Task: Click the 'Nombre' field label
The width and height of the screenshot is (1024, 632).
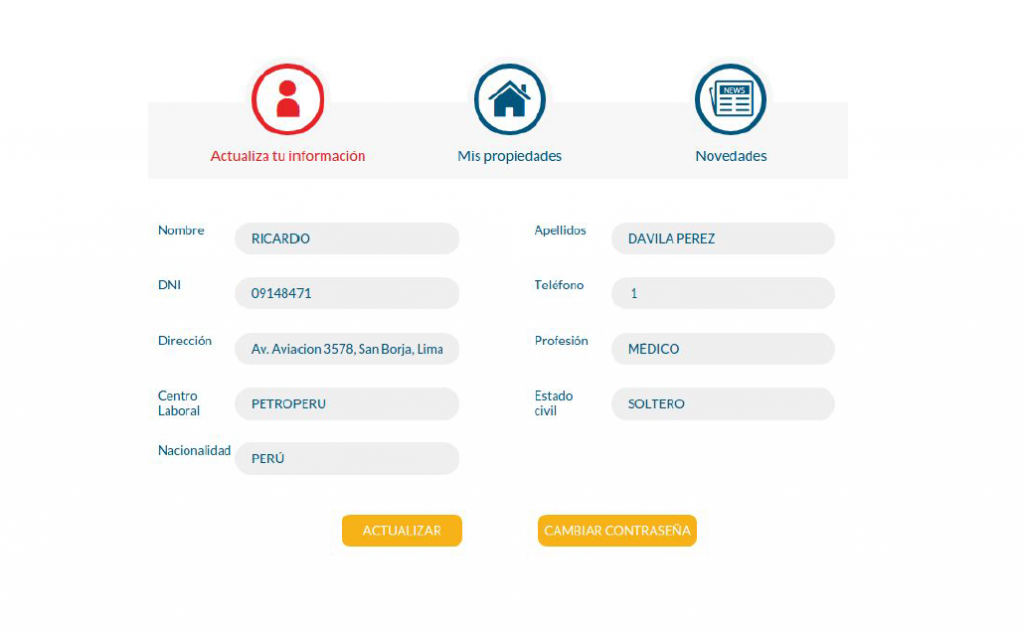Action: pyautogui.click(x=181, y=230)
